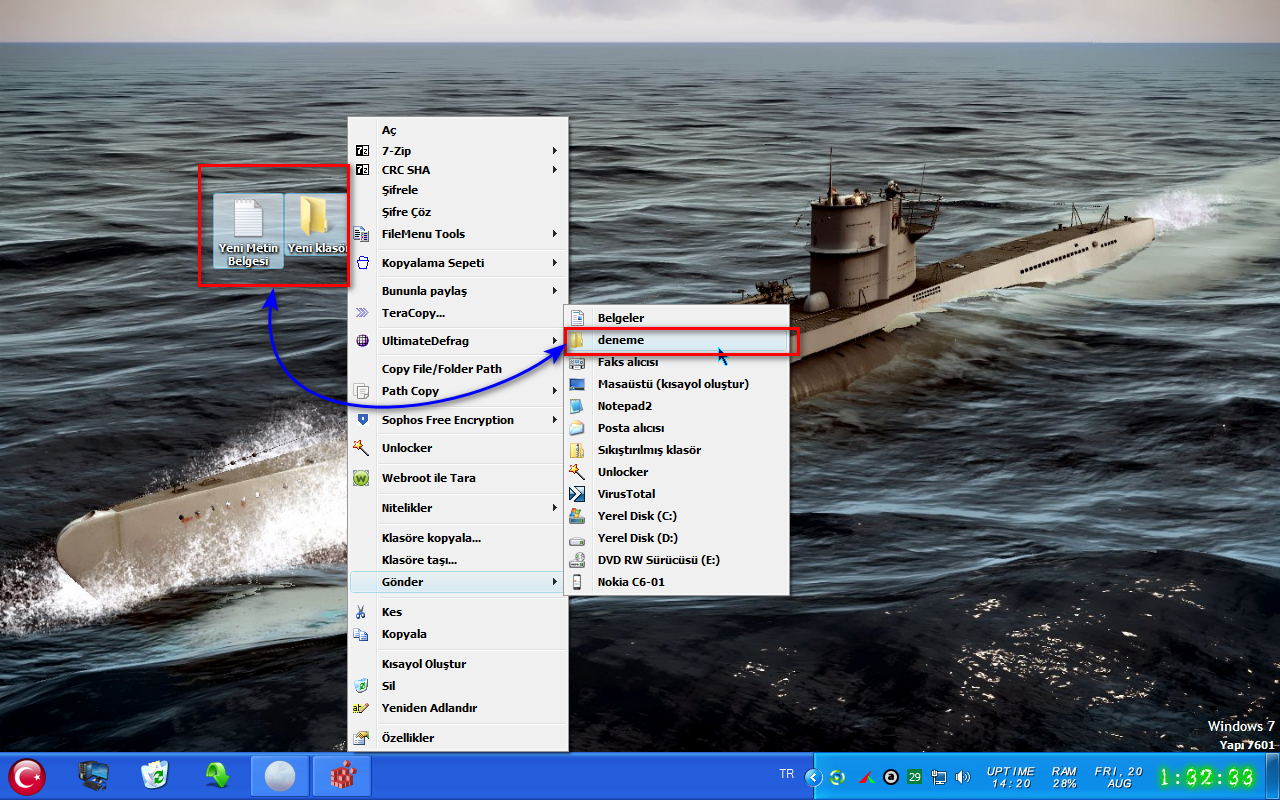The image size is (1280, 800).
Task: Click the RAM 28% gadget
Action: (1064, 777)
